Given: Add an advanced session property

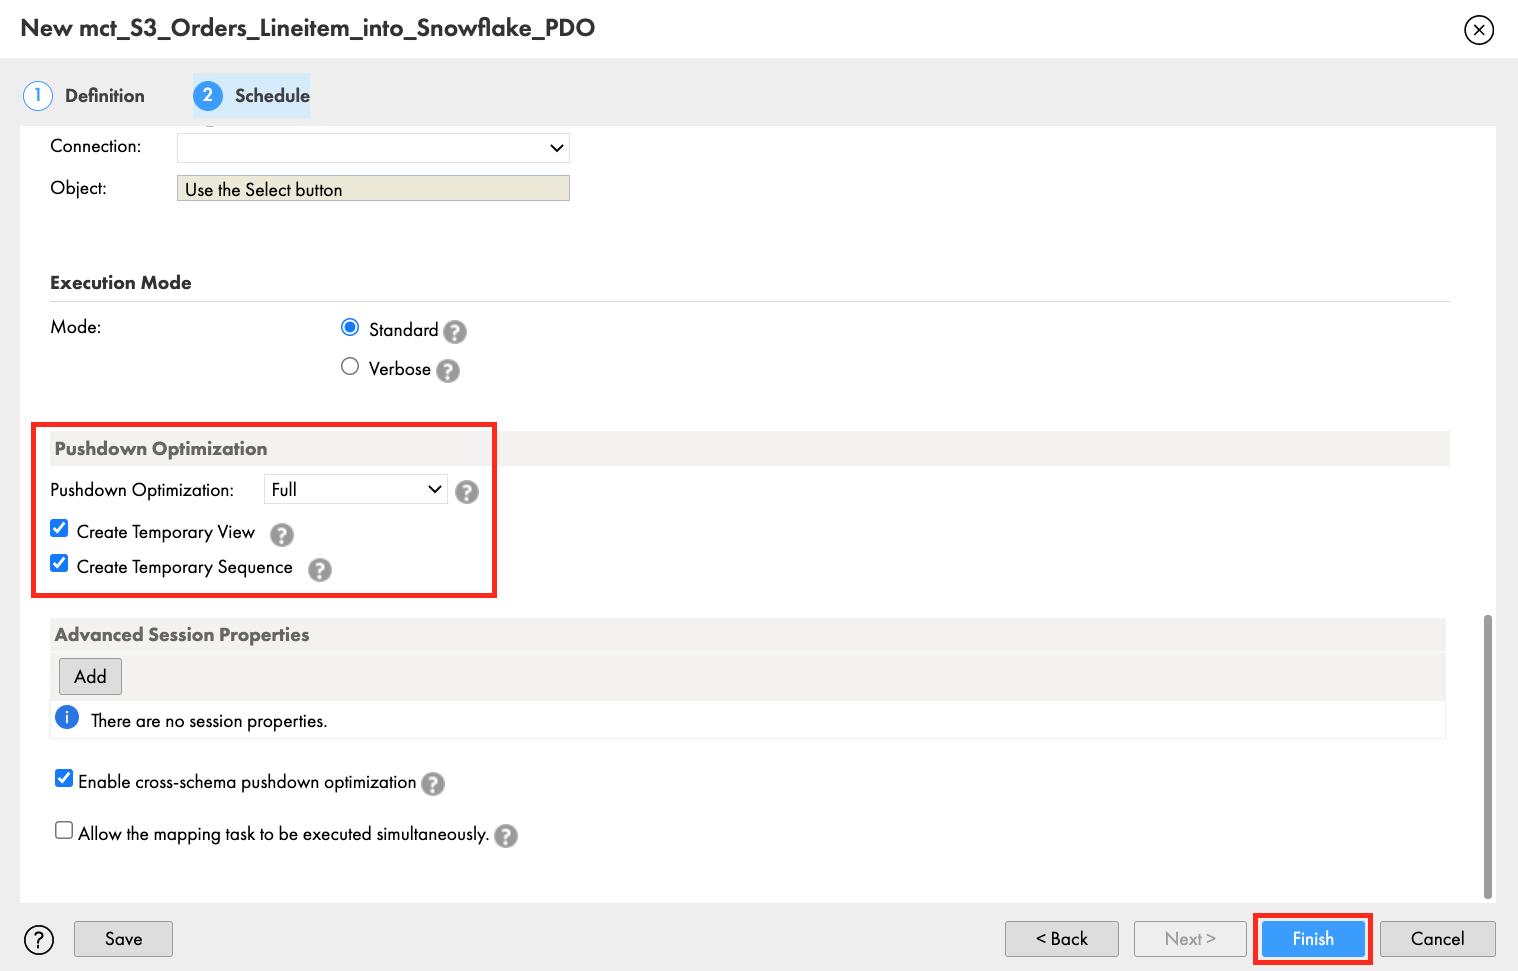Looking at the screenshot, I should 90,677.
